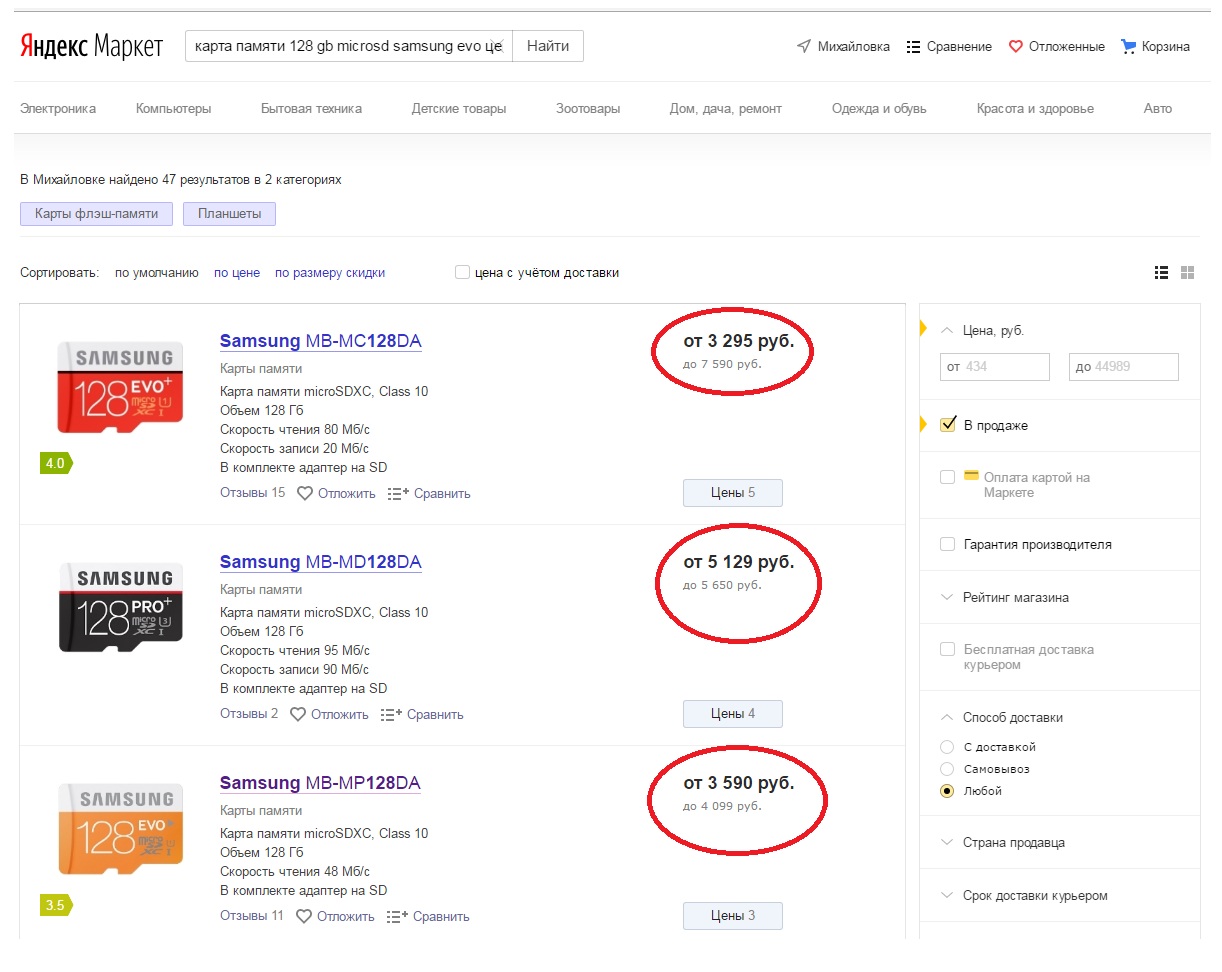The image size is (1222, 972).
Task: Click heart Отложить icon for Samsung MB-MC128DA
Action: coord(305,493)
